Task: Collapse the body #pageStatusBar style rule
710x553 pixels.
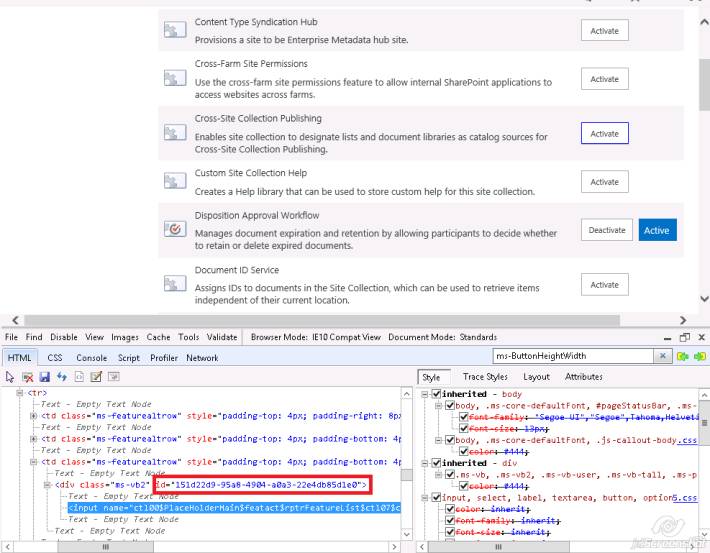Action: tap(438, 405)
